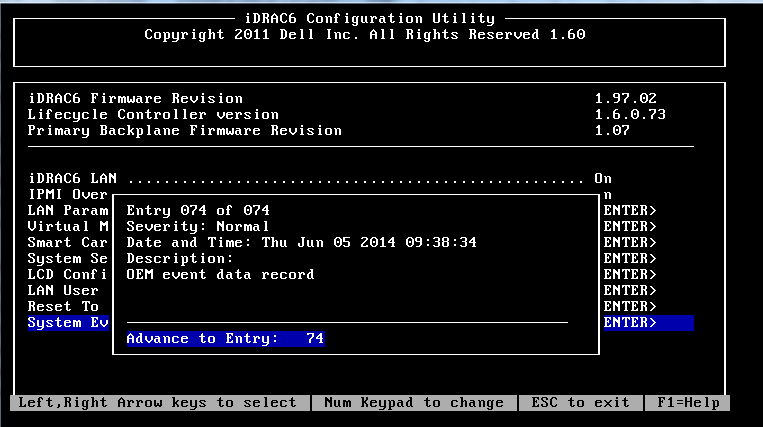Click Lifecycle version value 1.6.0.73

pyautogui.click(x=630, y=115)
